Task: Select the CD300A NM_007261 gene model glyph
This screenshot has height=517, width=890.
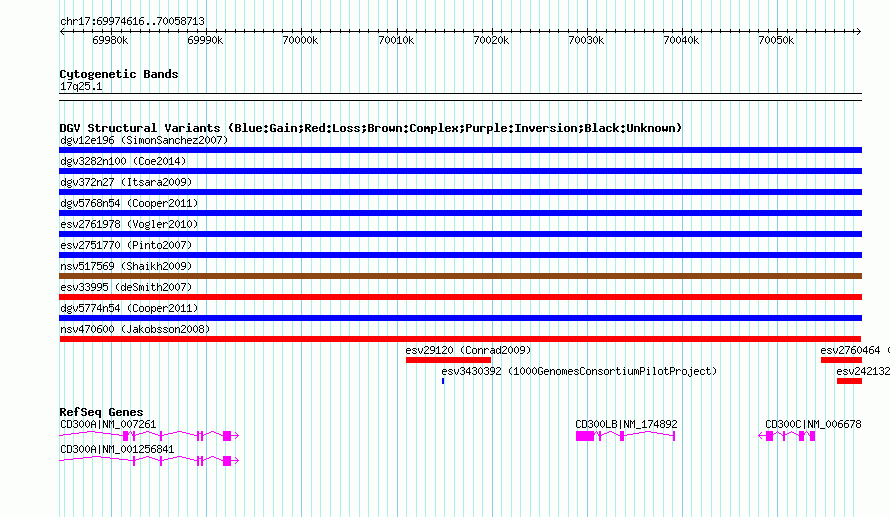Action: coord(149,436)
